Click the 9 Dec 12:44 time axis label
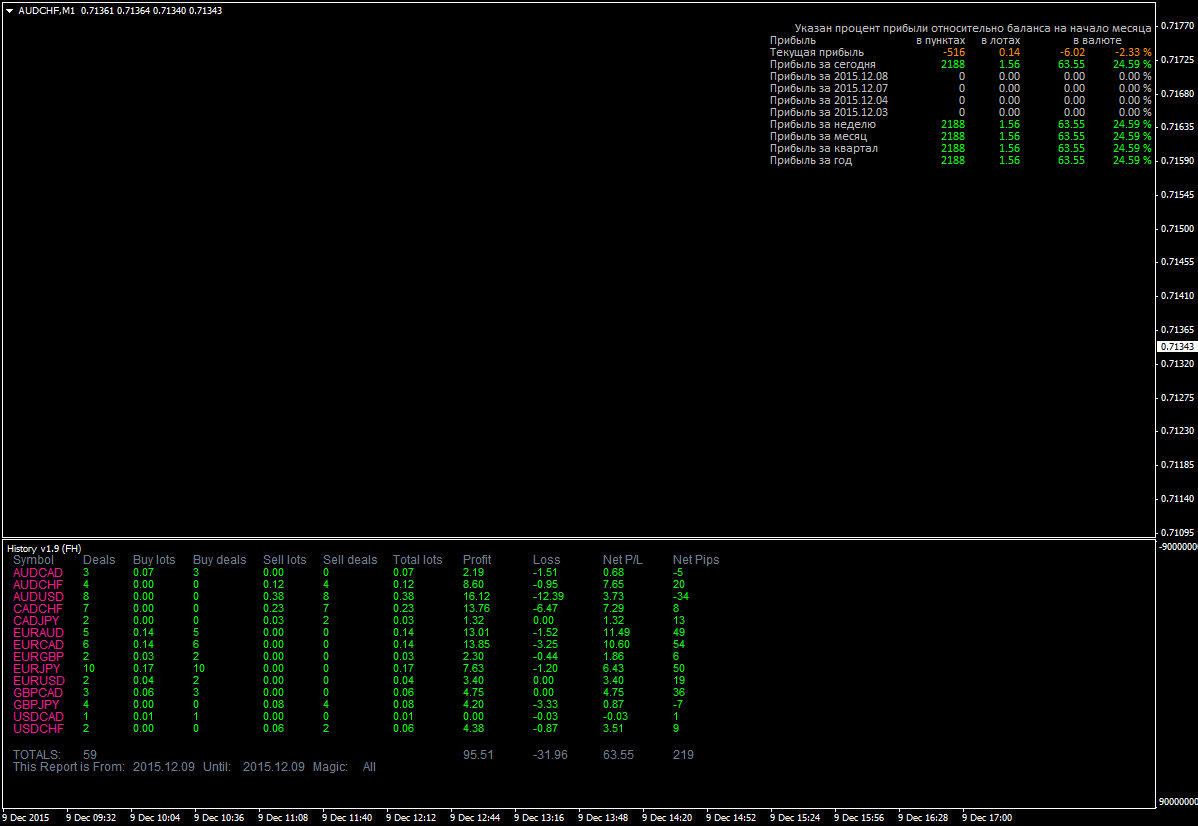Image resolution: width=1198 pixels, height=826 pixels. tap(475, 818)
